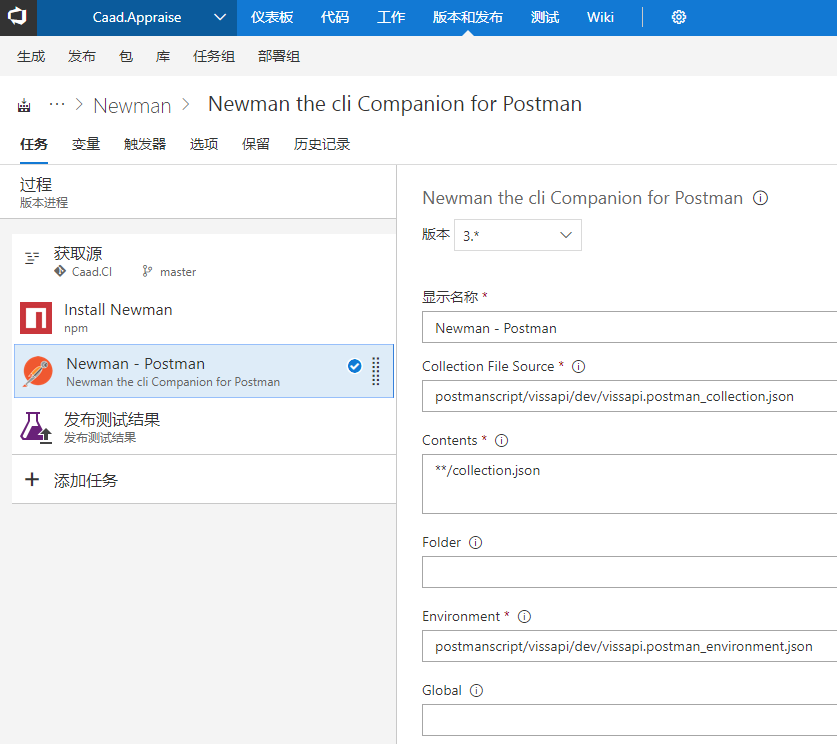
Task: Click the Caad.CI repository icon
Action: click(60, 271)
